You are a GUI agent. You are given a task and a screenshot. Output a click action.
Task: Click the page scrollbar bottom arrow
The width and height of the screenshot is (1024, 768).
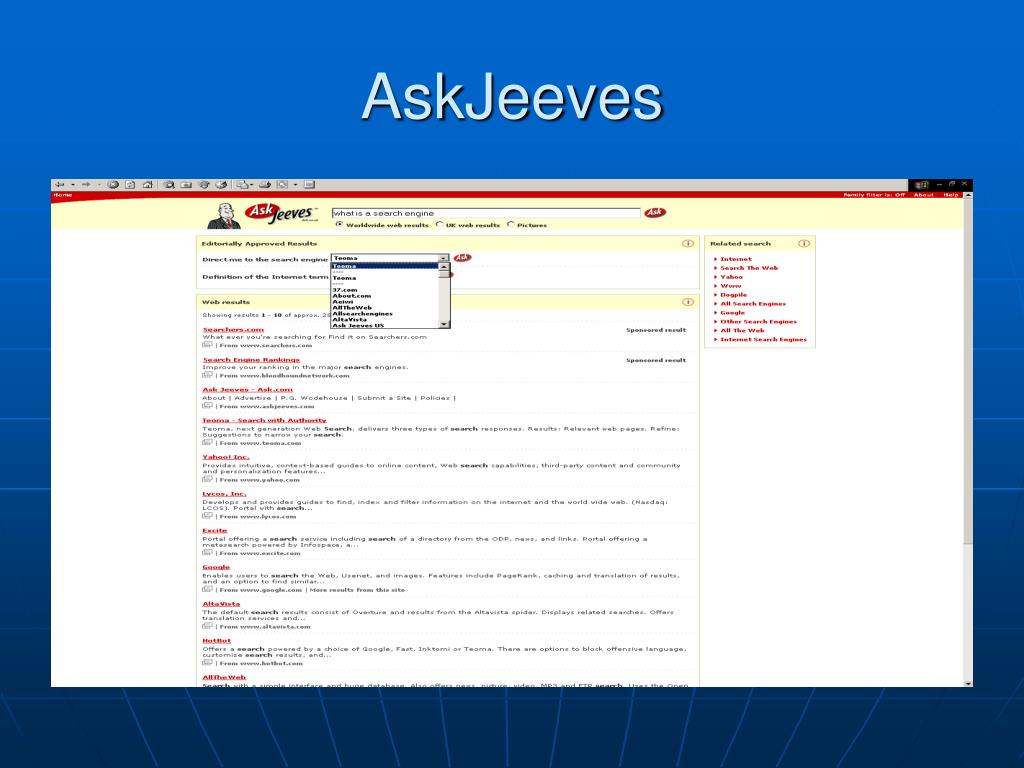point(968,683)
